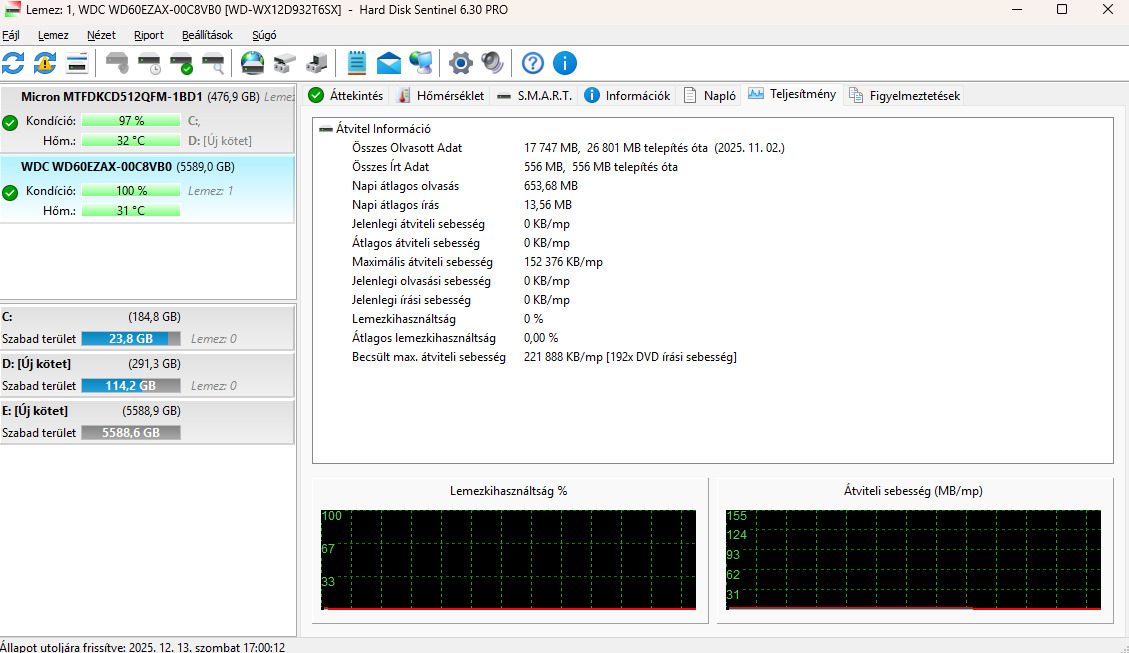Click the Lemezkihasználtság % graph
Viewport: 1129px width, 653px height.
pos(508,559)
